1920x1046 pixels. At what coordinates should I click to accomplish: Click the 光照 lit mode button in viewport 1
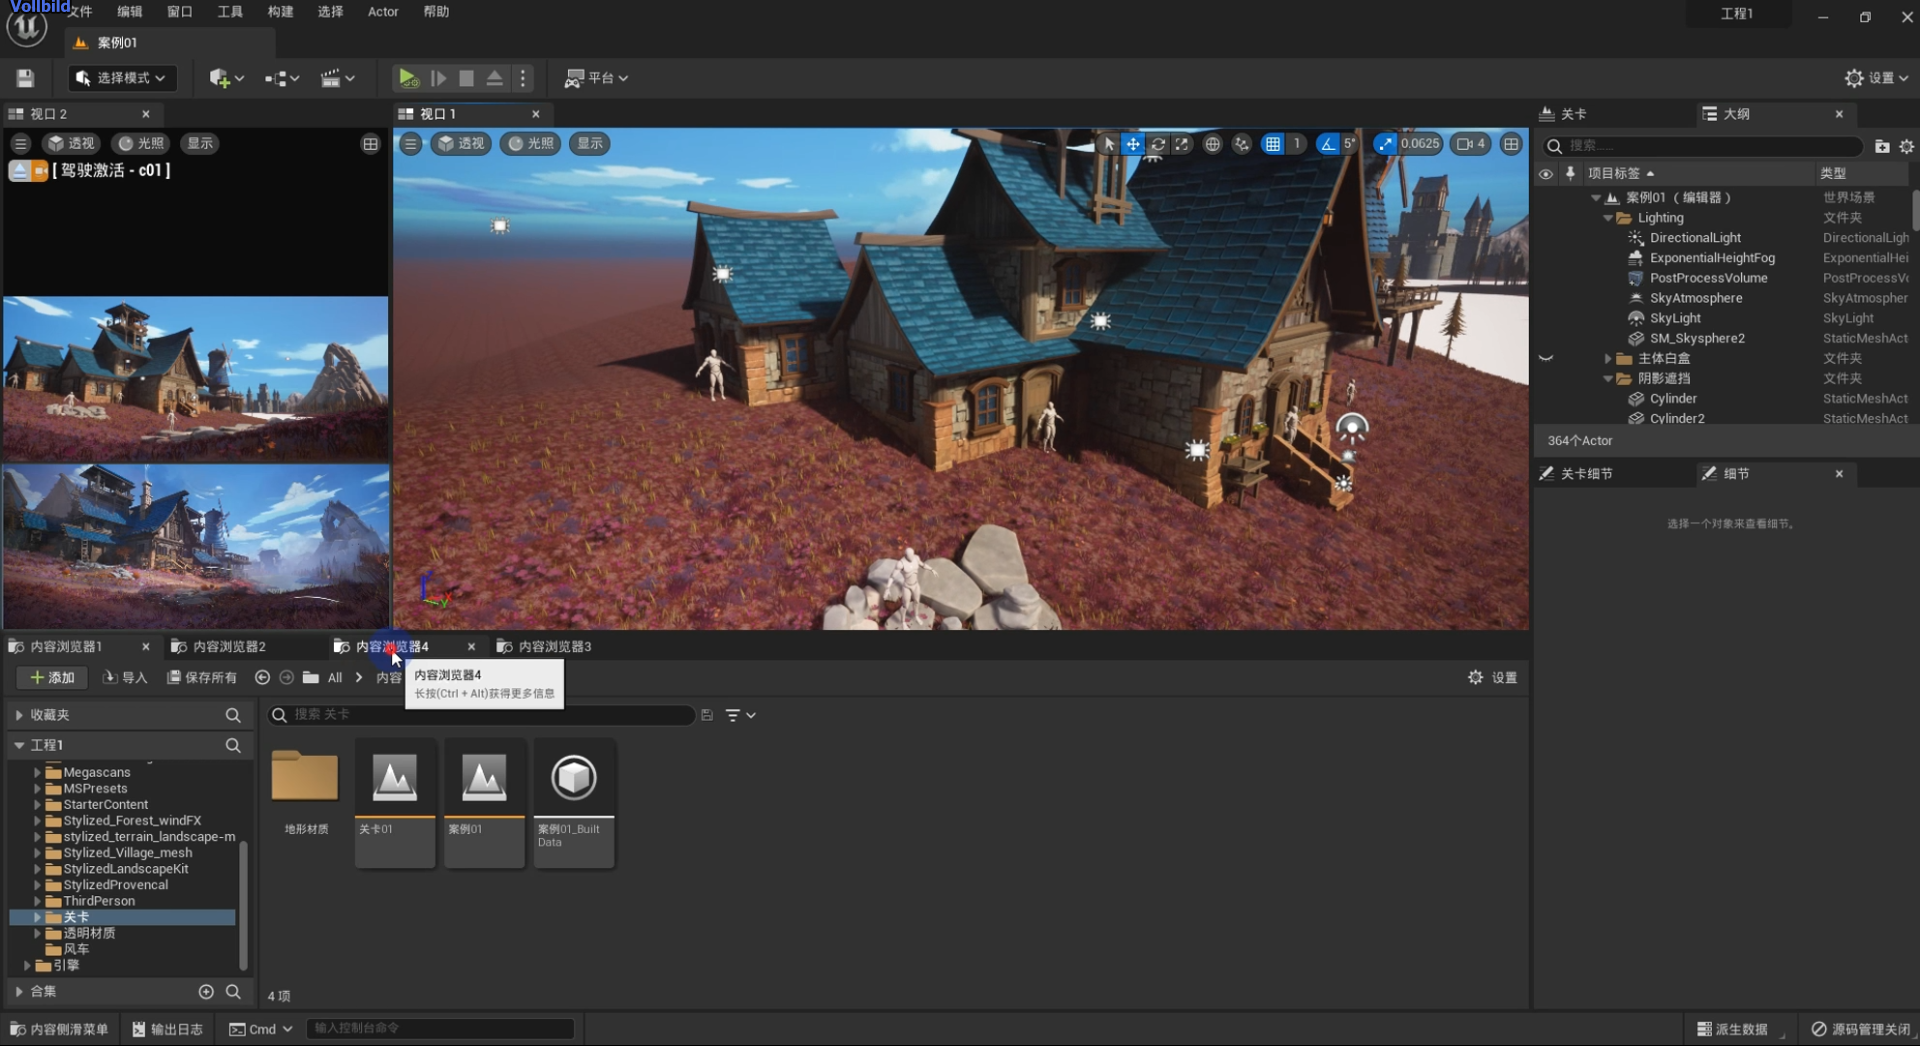coord(531,144)
